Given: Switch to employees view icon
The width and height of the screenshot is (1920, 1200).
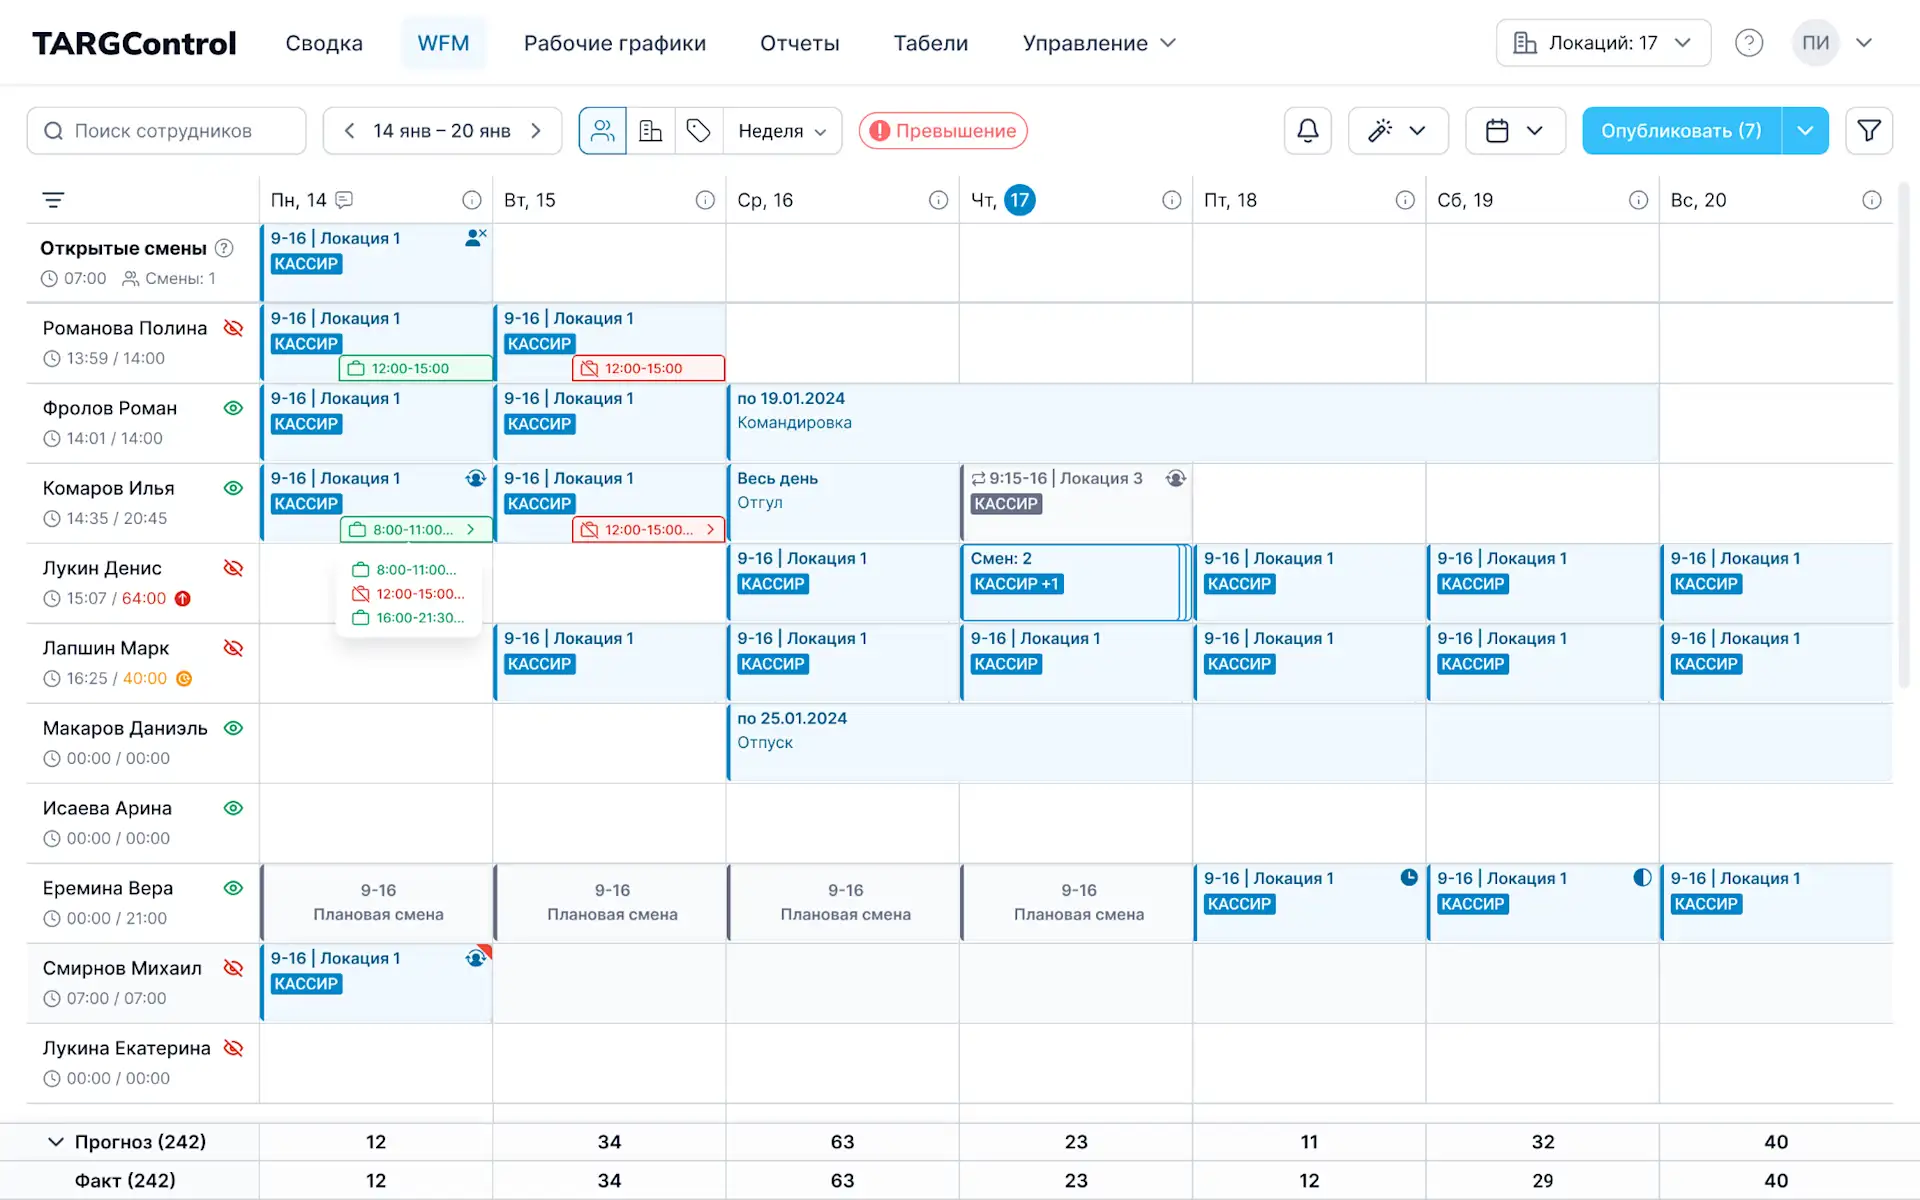Looking at the screenshot, I should coord(603,131).
